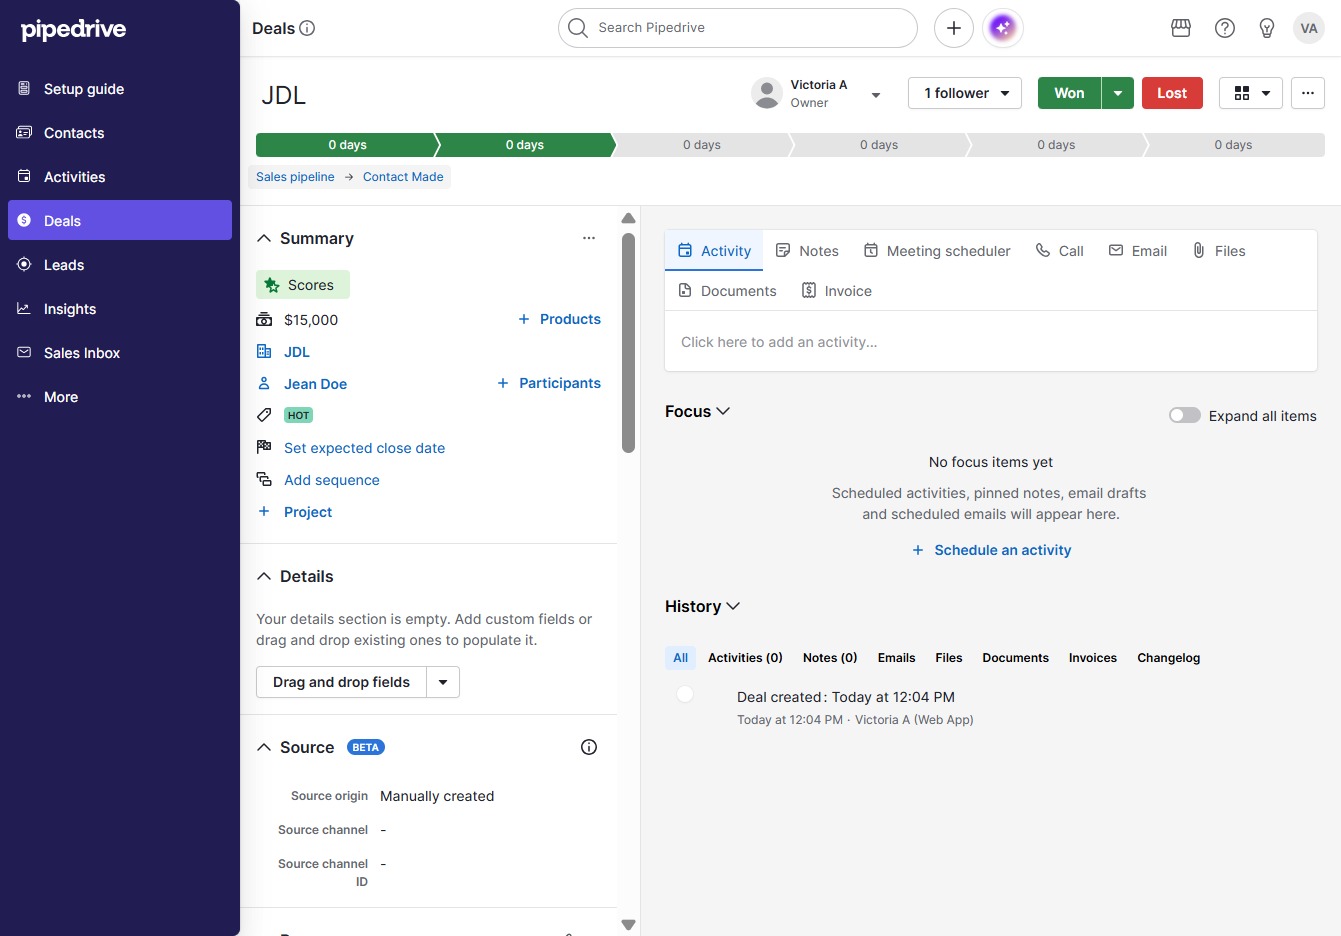Open the Drag and drop fields dropdown arrow
The height and width of the screenshot is (936, 1341).
(x=443, y=682)
